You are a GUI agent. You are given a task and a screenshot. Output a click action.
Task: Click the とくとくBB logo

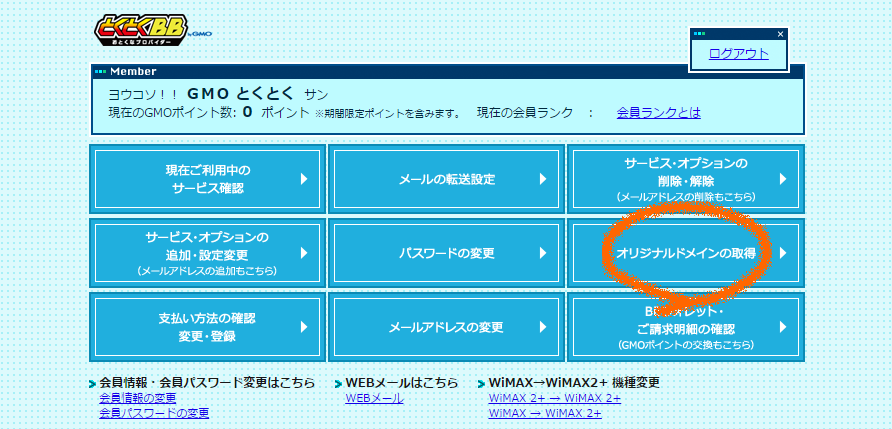point(152,30)
